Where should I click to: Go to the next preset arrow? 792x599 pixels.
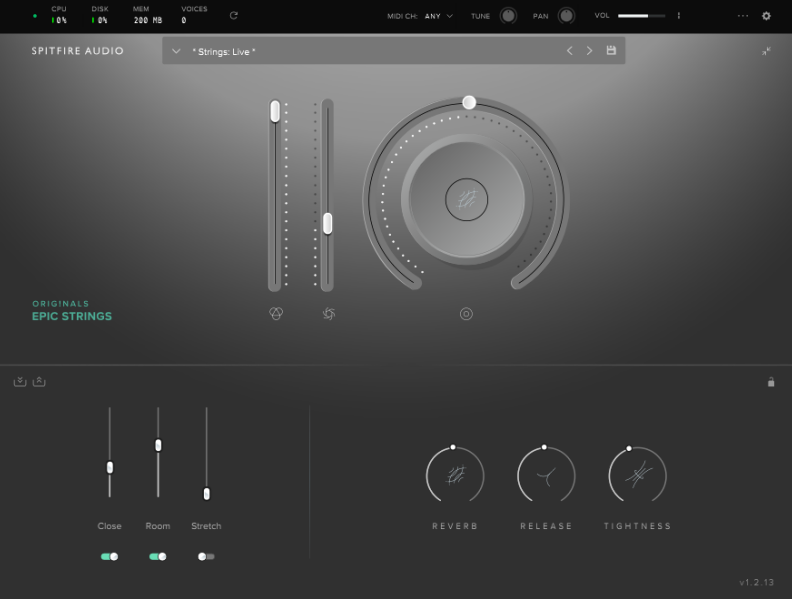point(589,51)
